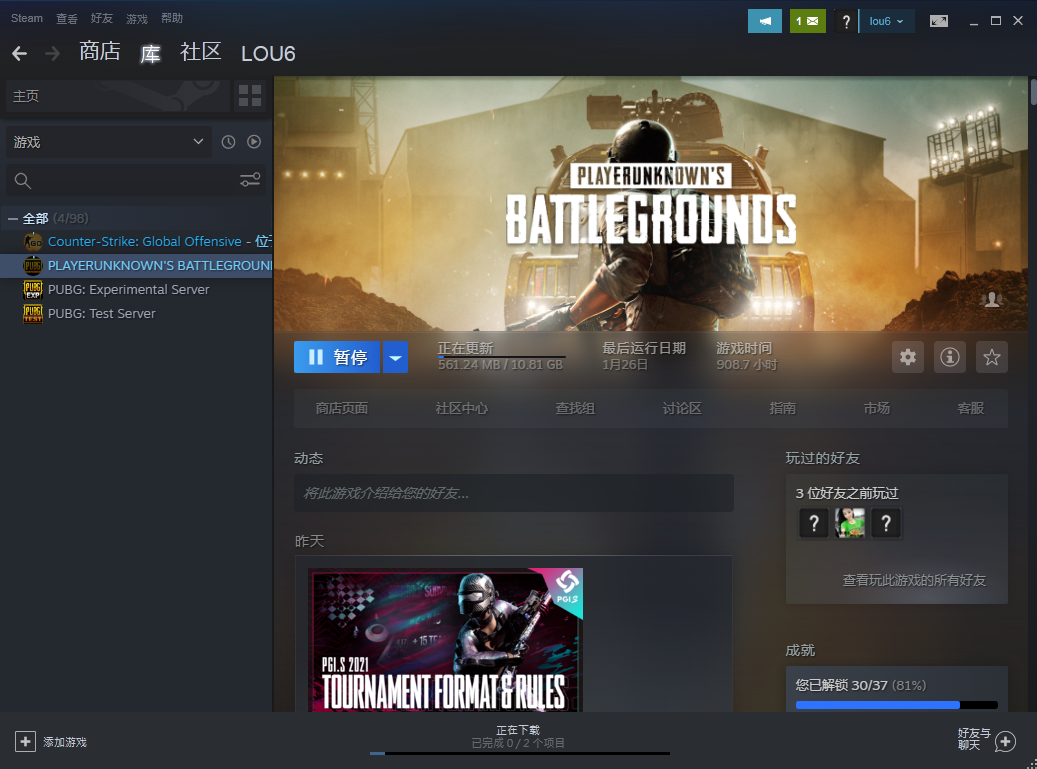The width and height of the screenshot is (1037, 769).
Task: Open the green inbox notification icon
Action: 807,21
